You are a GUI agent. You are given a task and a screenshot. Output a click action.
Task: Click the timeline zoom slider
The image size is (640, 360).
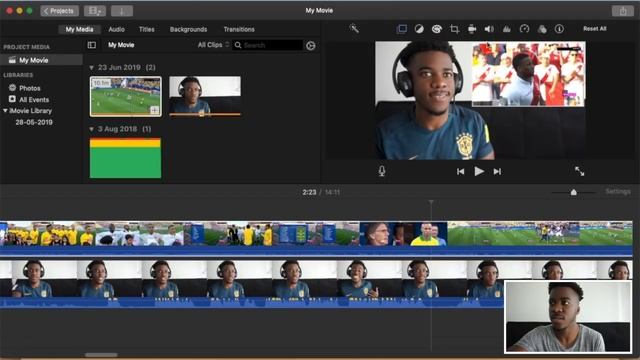tap(573, 192)
